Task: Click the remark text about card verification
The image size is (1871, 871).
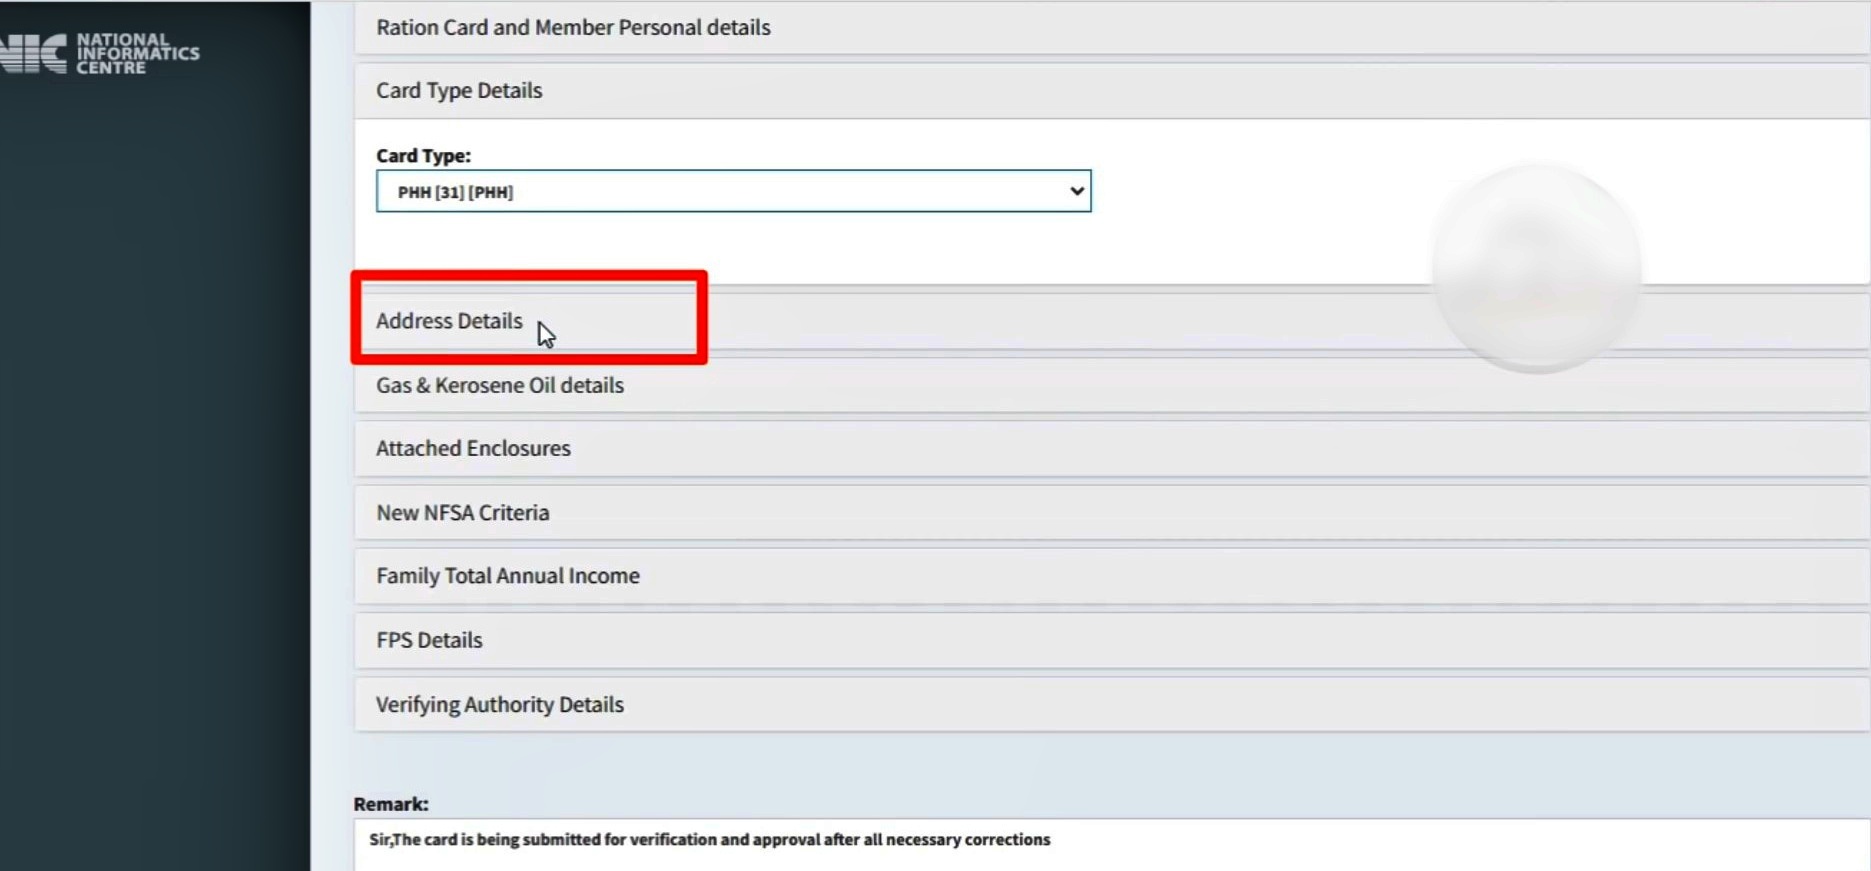Action: tap(710, 840)
